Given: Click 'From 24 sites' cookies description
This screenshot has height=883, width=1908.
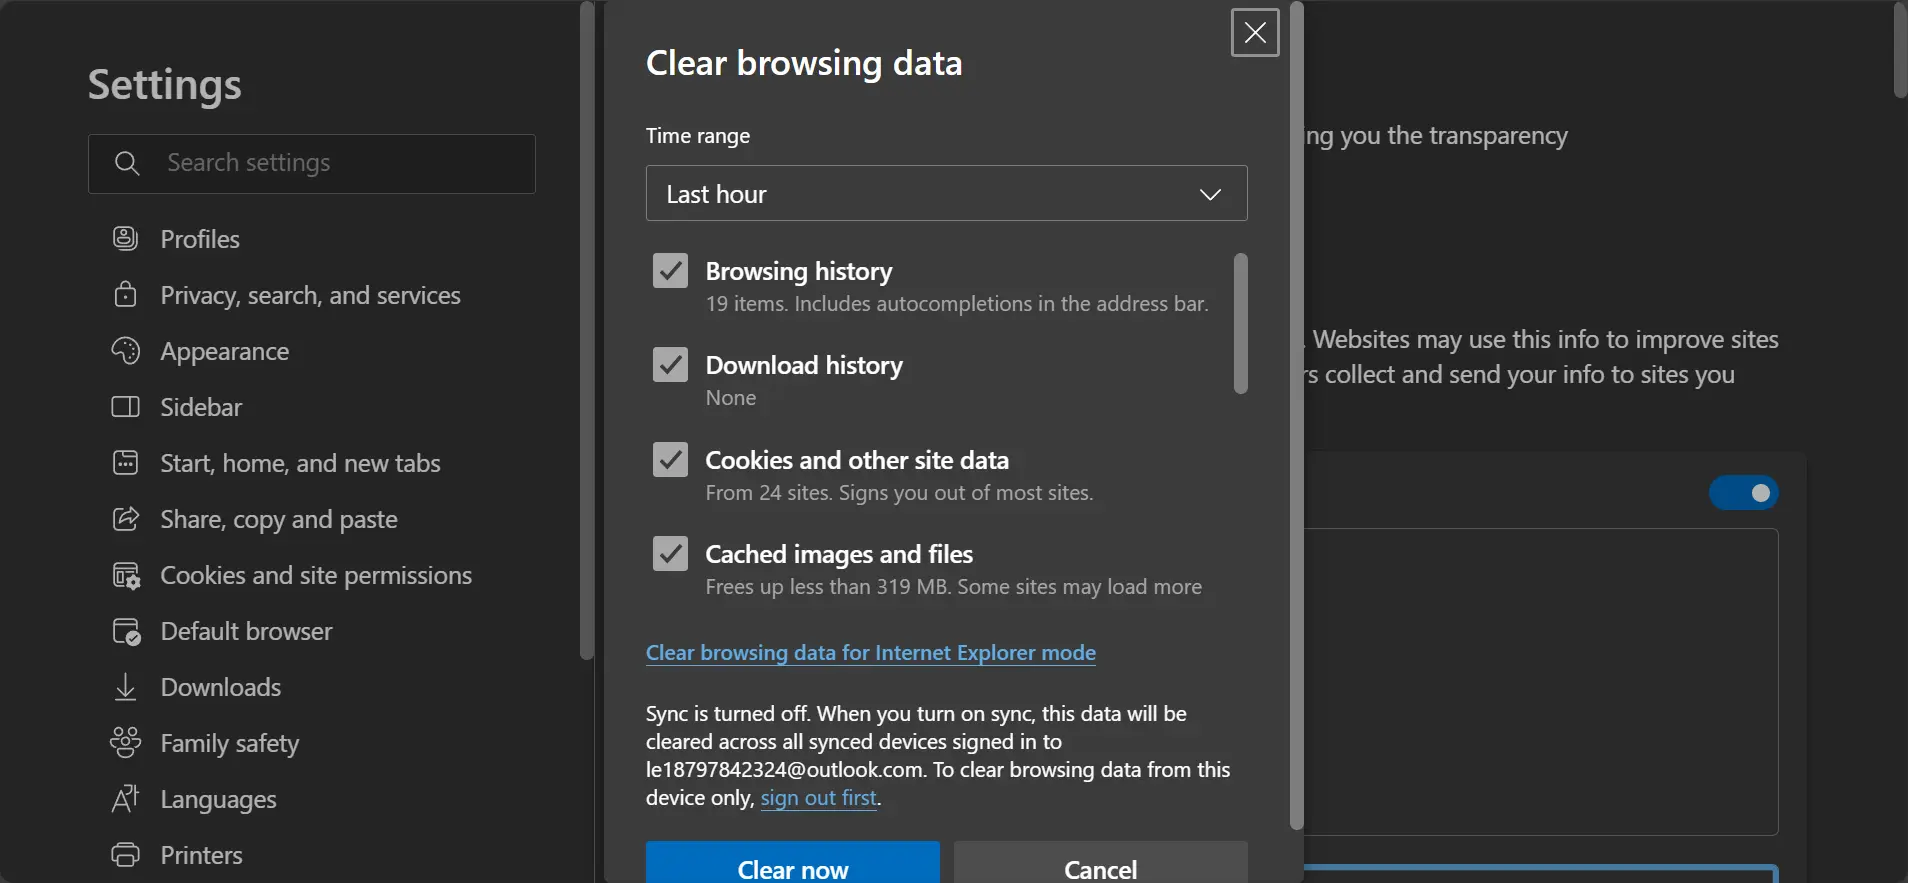Looking at the screenshot, I should point(899,492).
